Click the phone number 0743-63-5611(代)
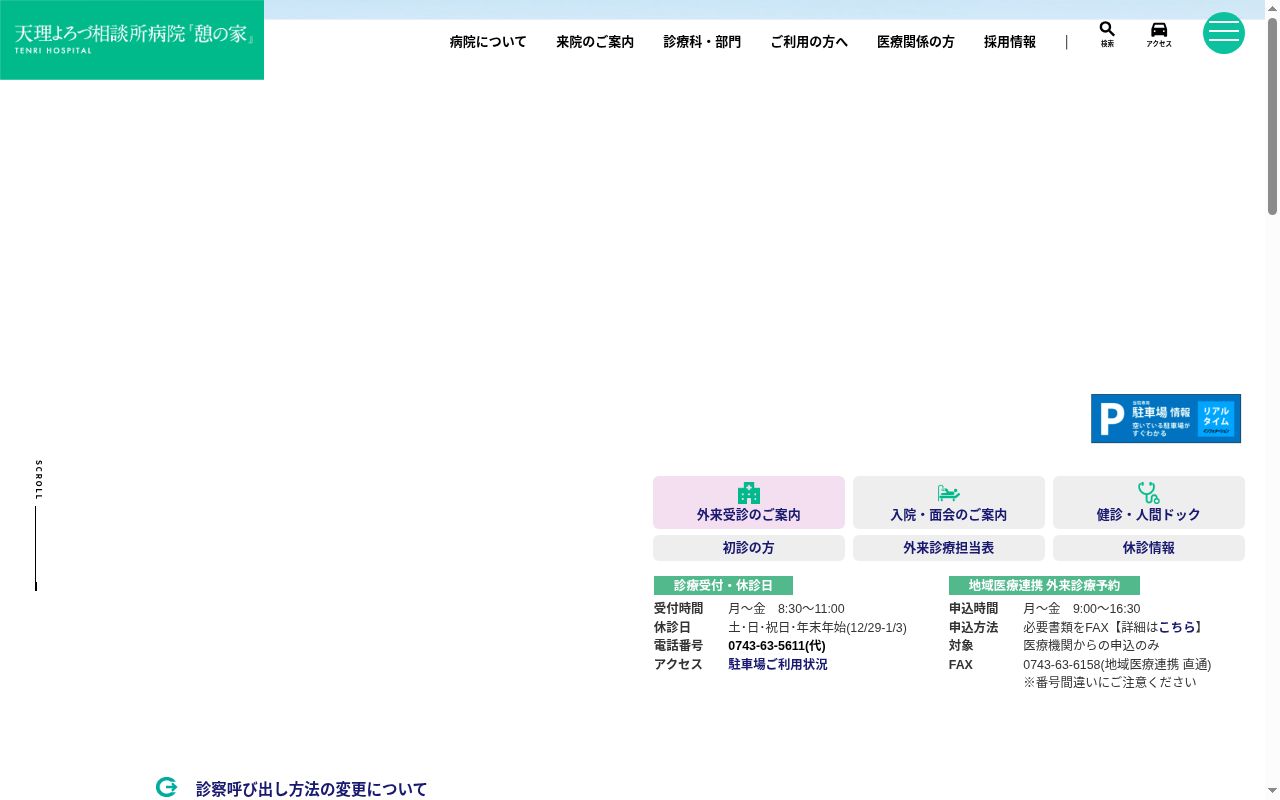The image size is (1280, 800). [777, 646]
